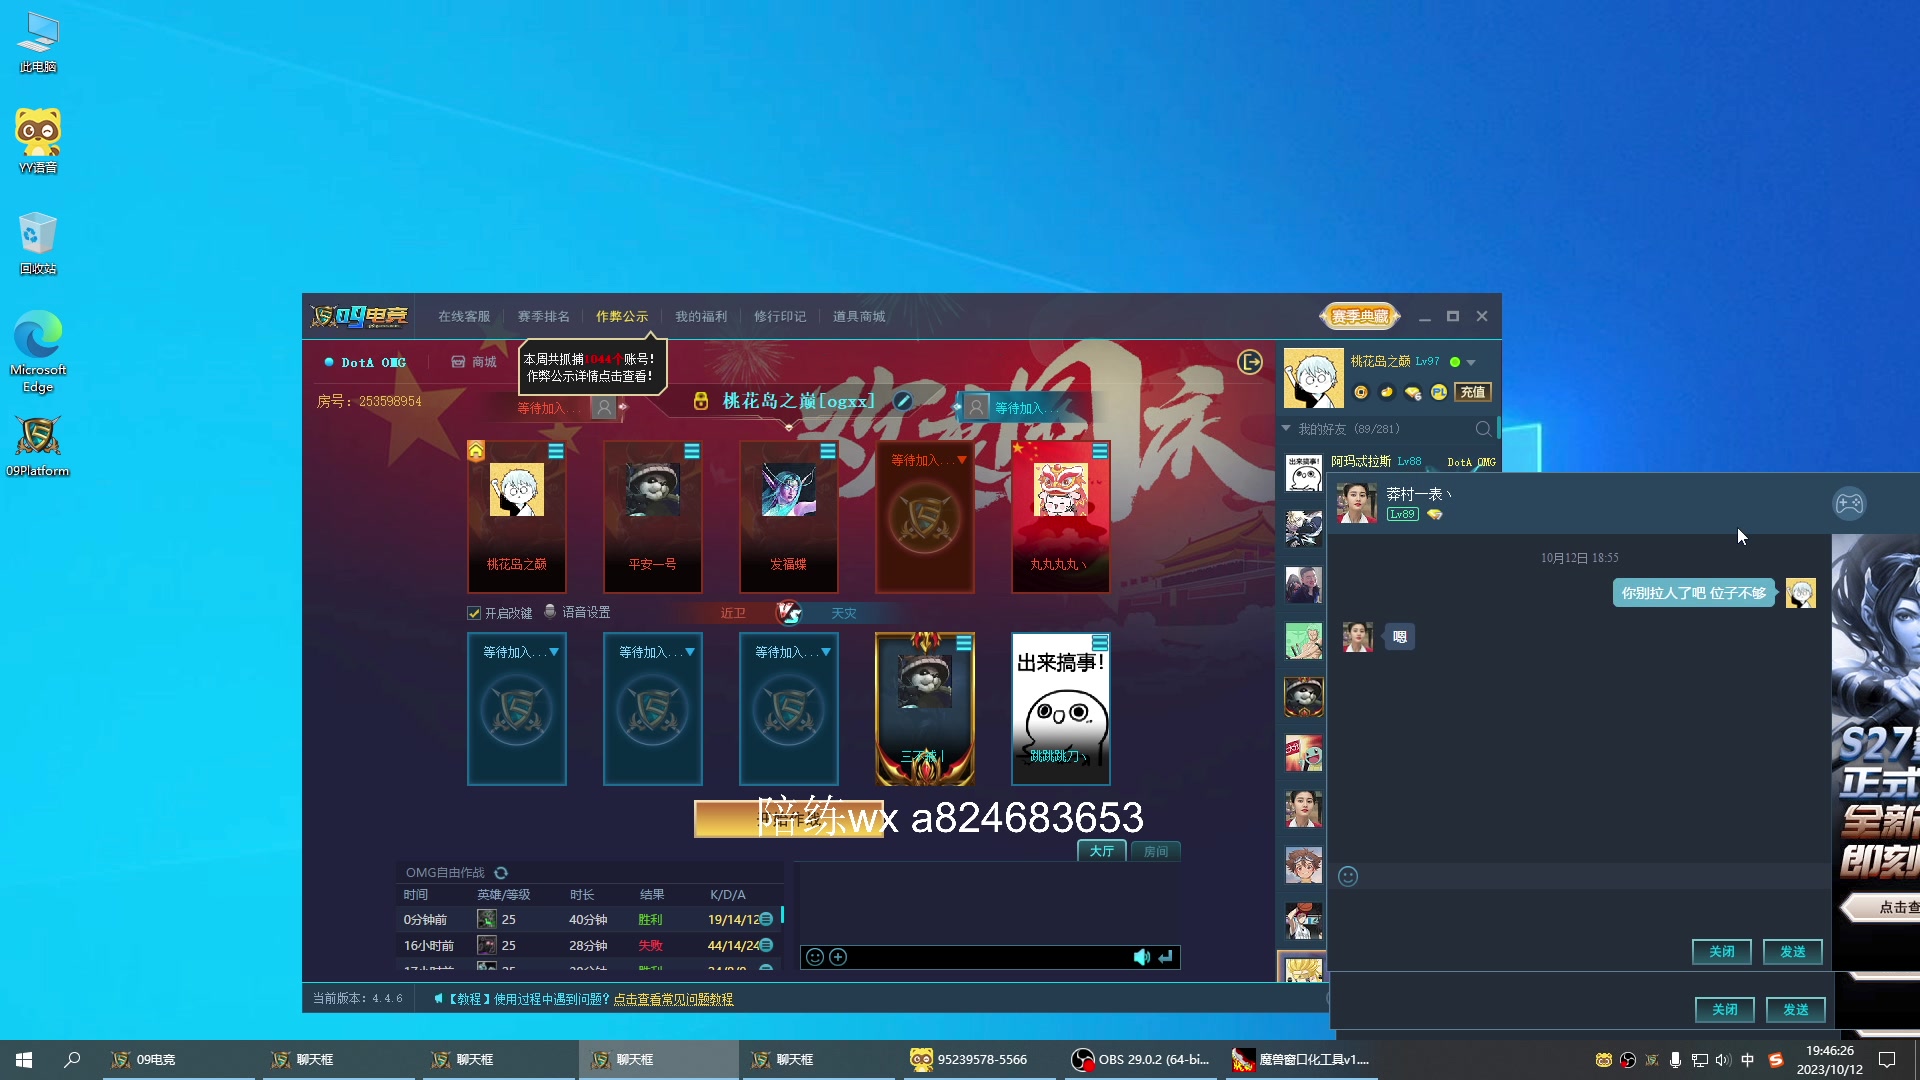Expand the red 等待加入 empty slot dropdown
The height and width of the screenshot is (1080, 1920).
[x=962, y=460]
